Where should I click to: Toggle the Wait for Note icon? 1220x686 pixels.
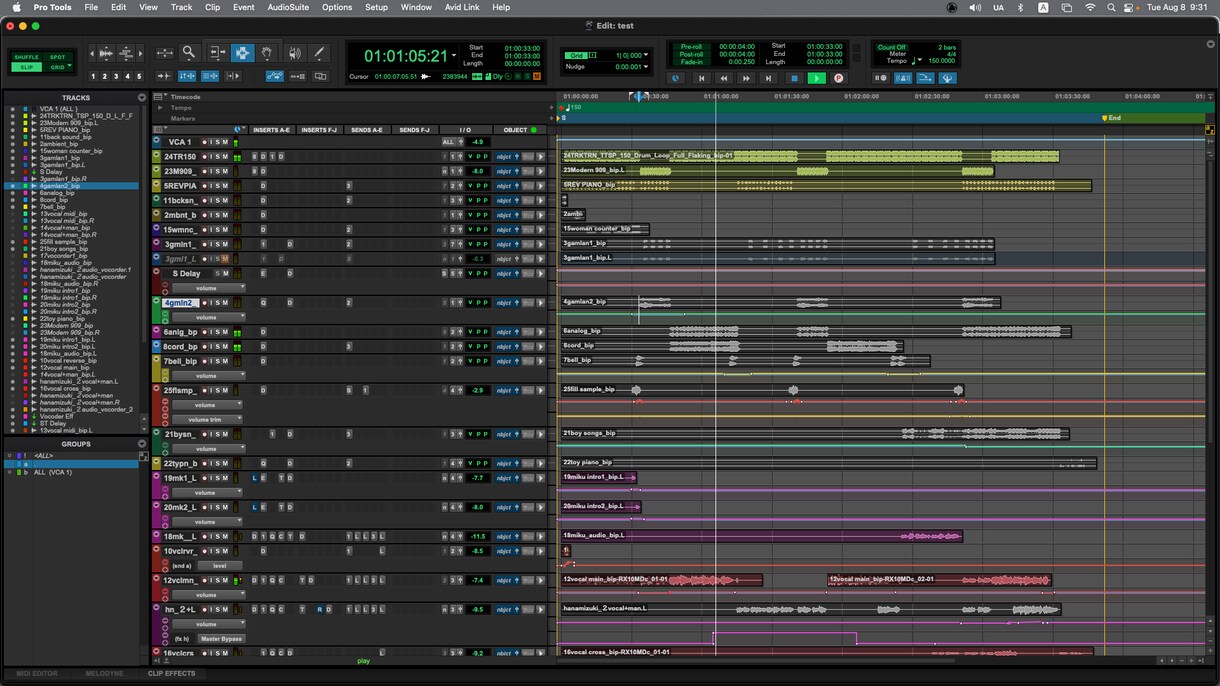(880, 78)
